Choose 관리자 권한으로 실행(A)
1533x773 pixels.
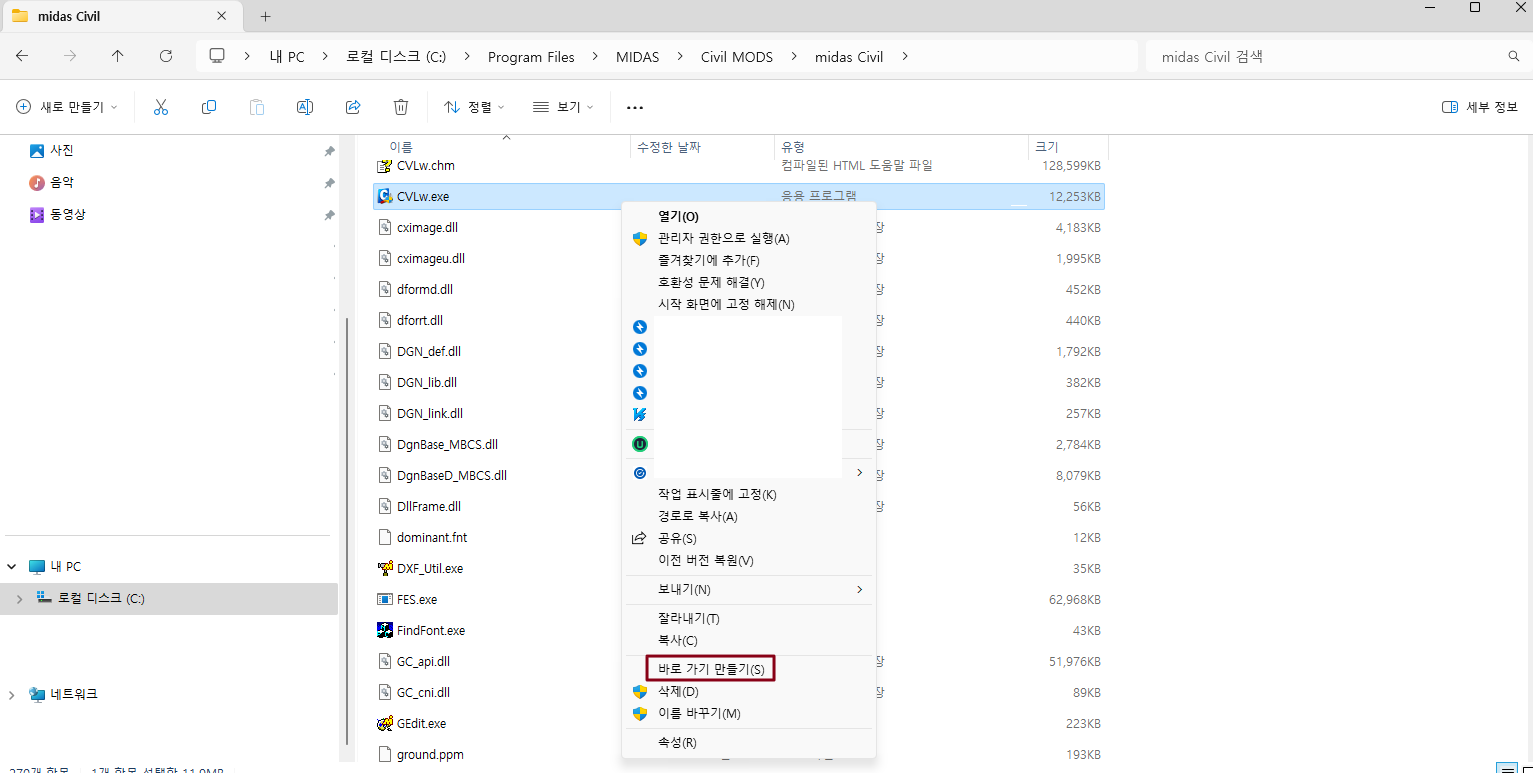[750, 238]
